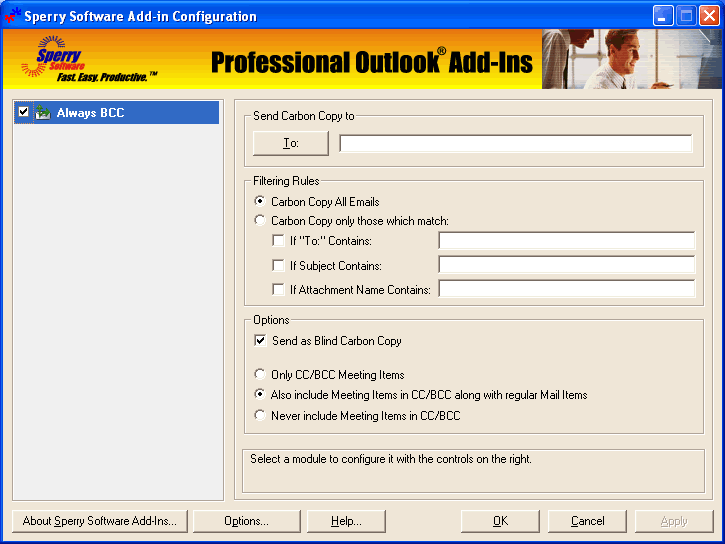This screenshot has height=544, width=725.
Task: Enable the If "To:" Contains checkbox
Action: (278, 240)
